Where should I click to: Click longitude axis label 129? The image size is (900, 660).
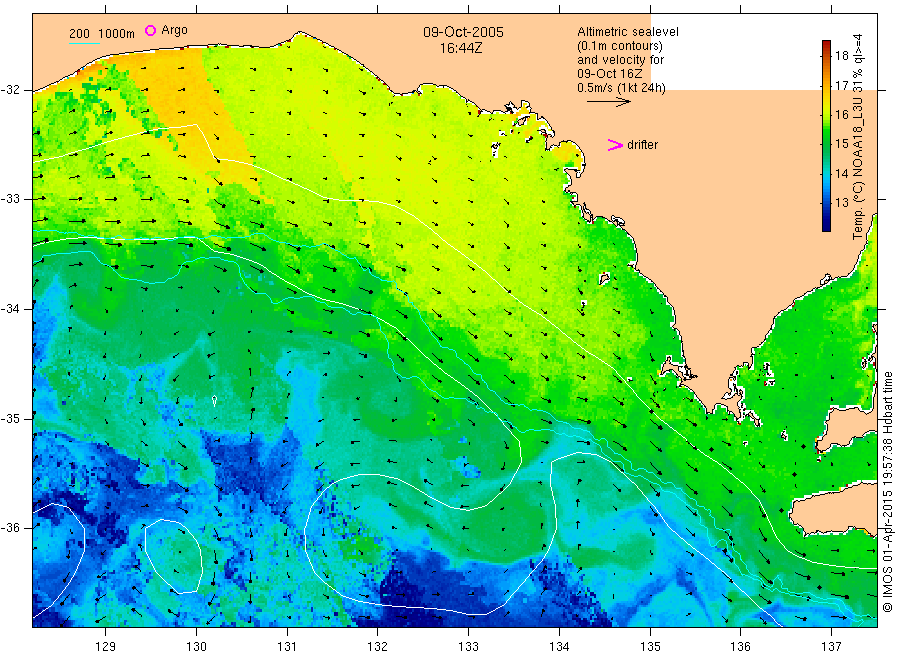click(106, 647)
